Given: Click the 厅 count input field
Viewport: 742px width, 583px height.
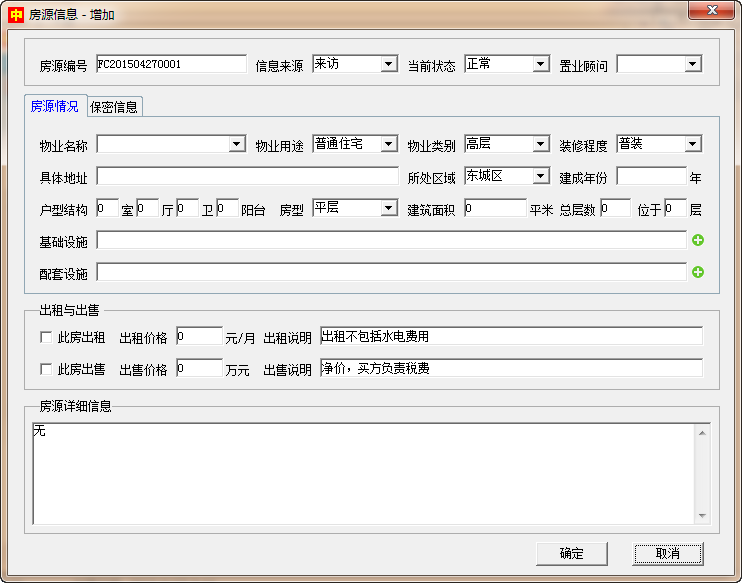Looking at the screenshot, I should click(147, 208).
